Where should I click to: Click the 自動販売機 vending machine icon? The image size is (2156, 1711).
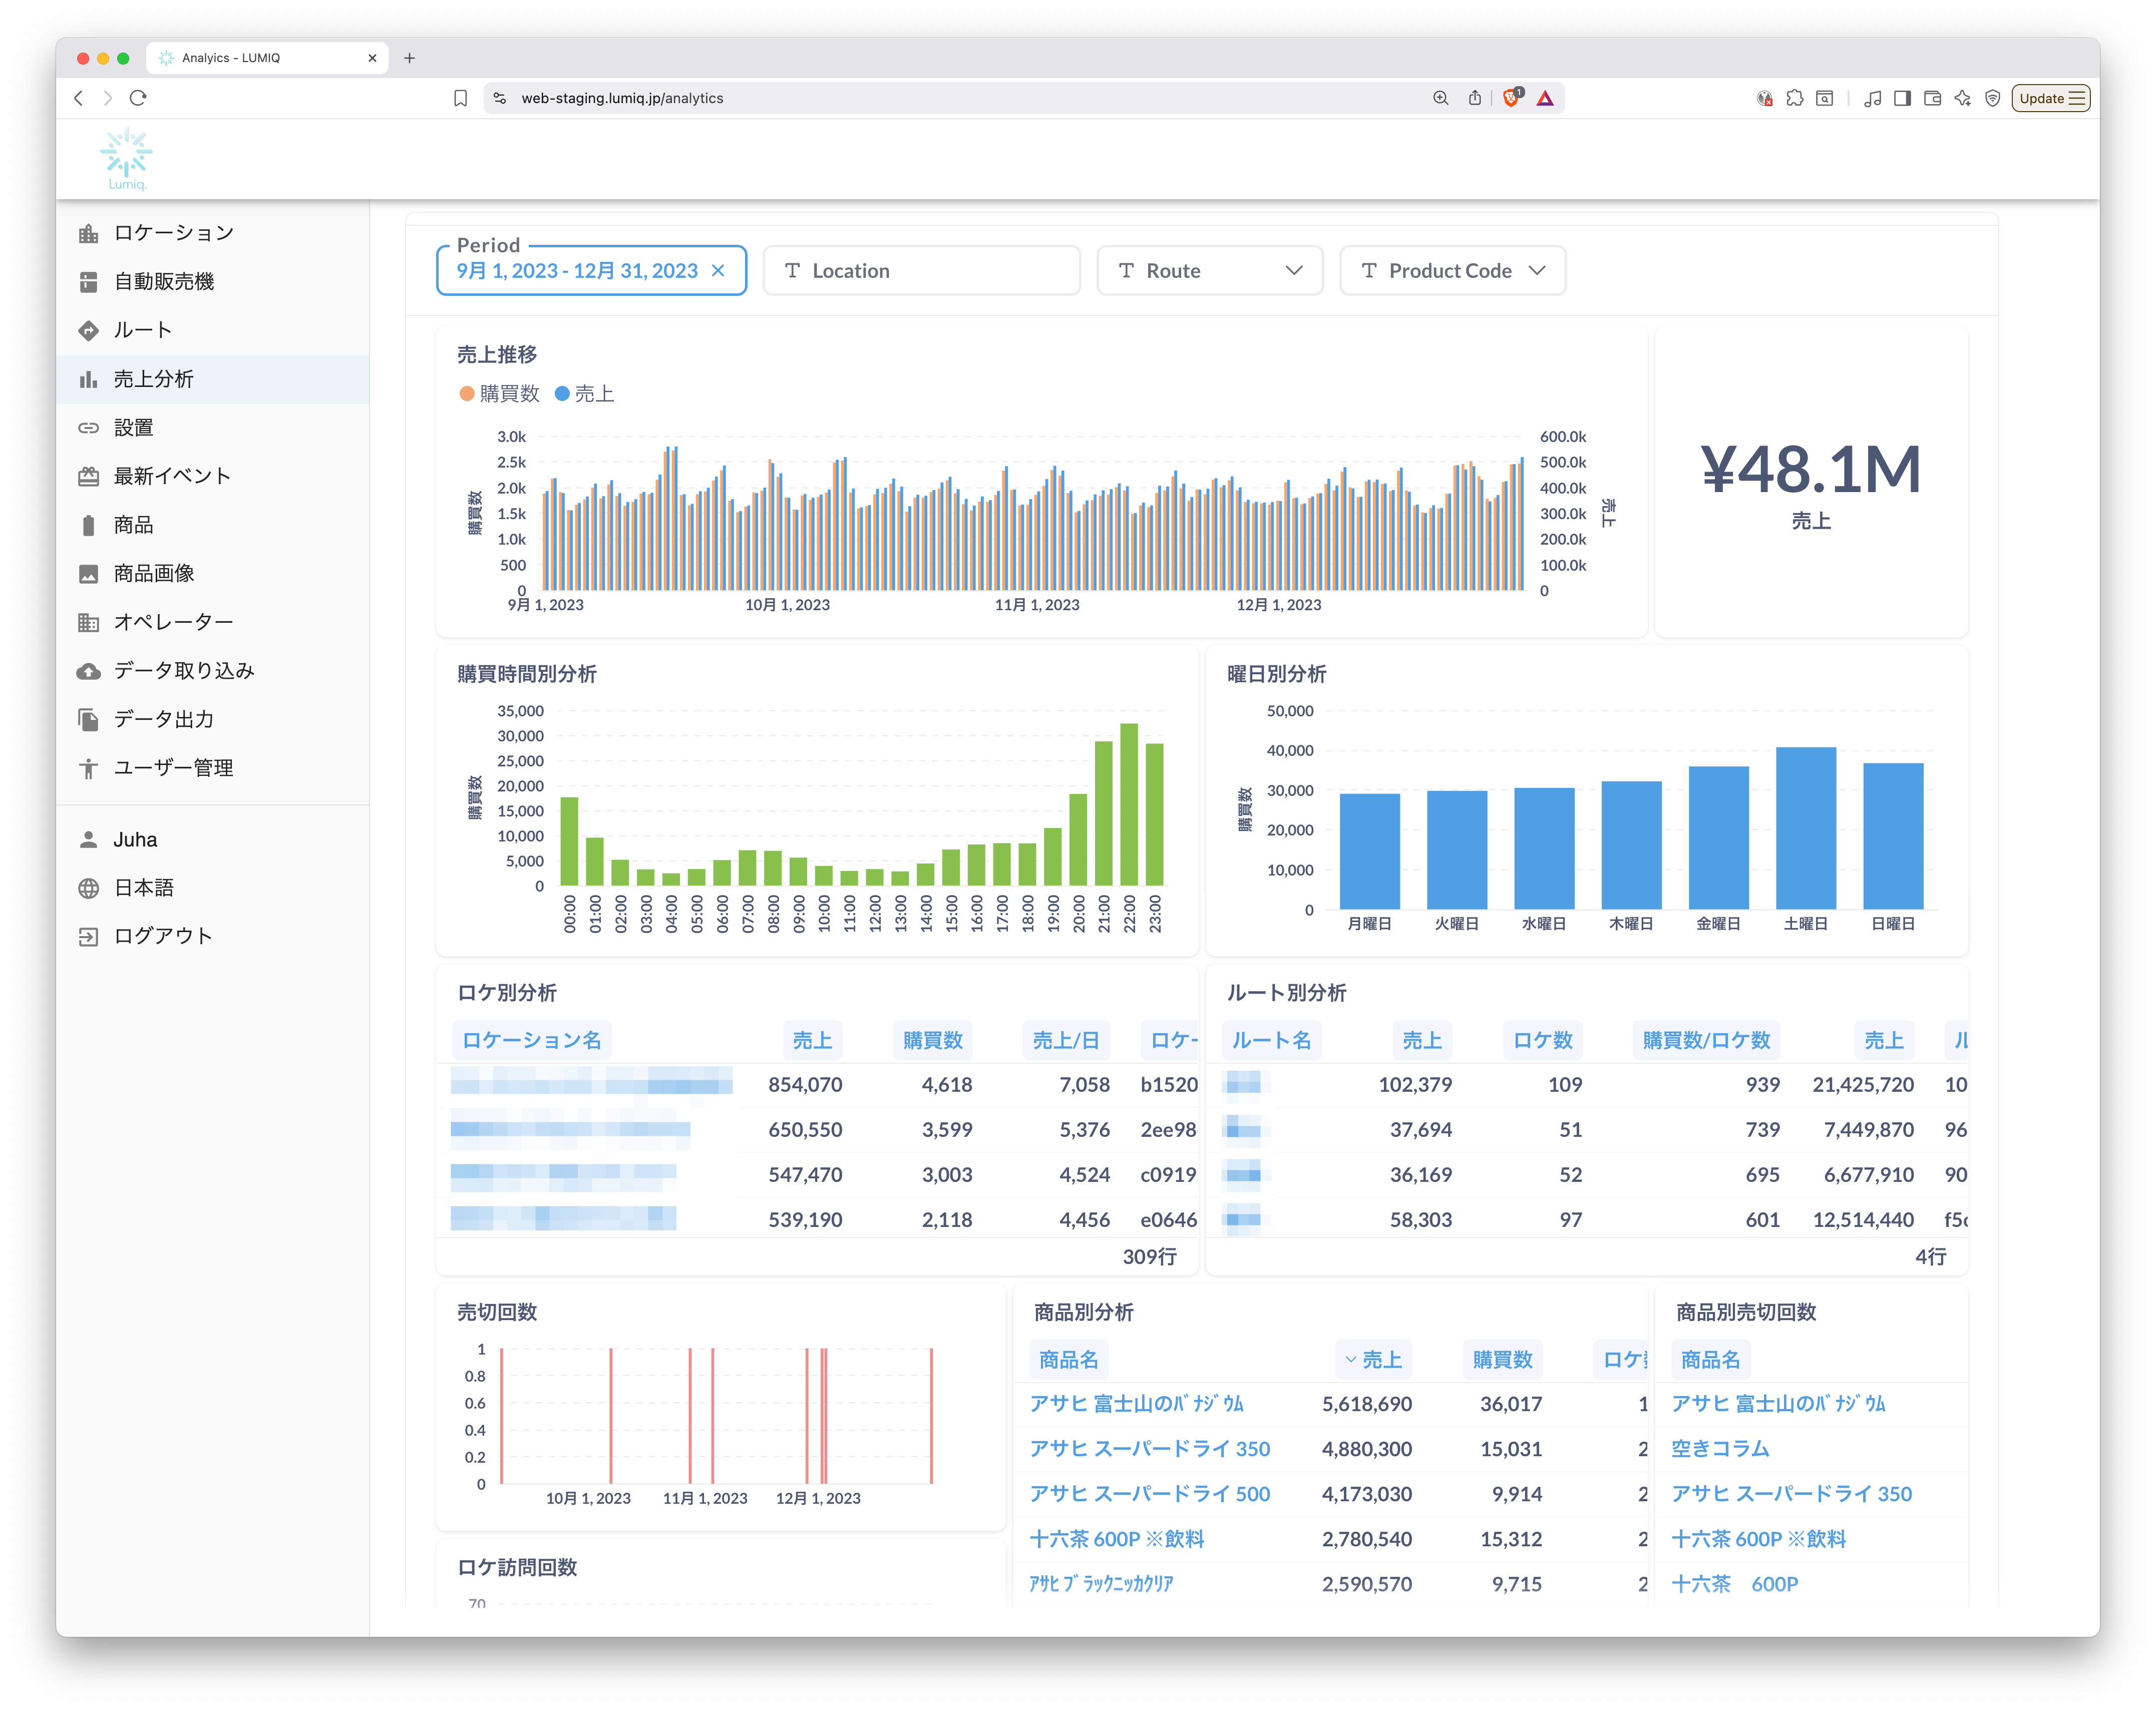(x=88, y=282)
